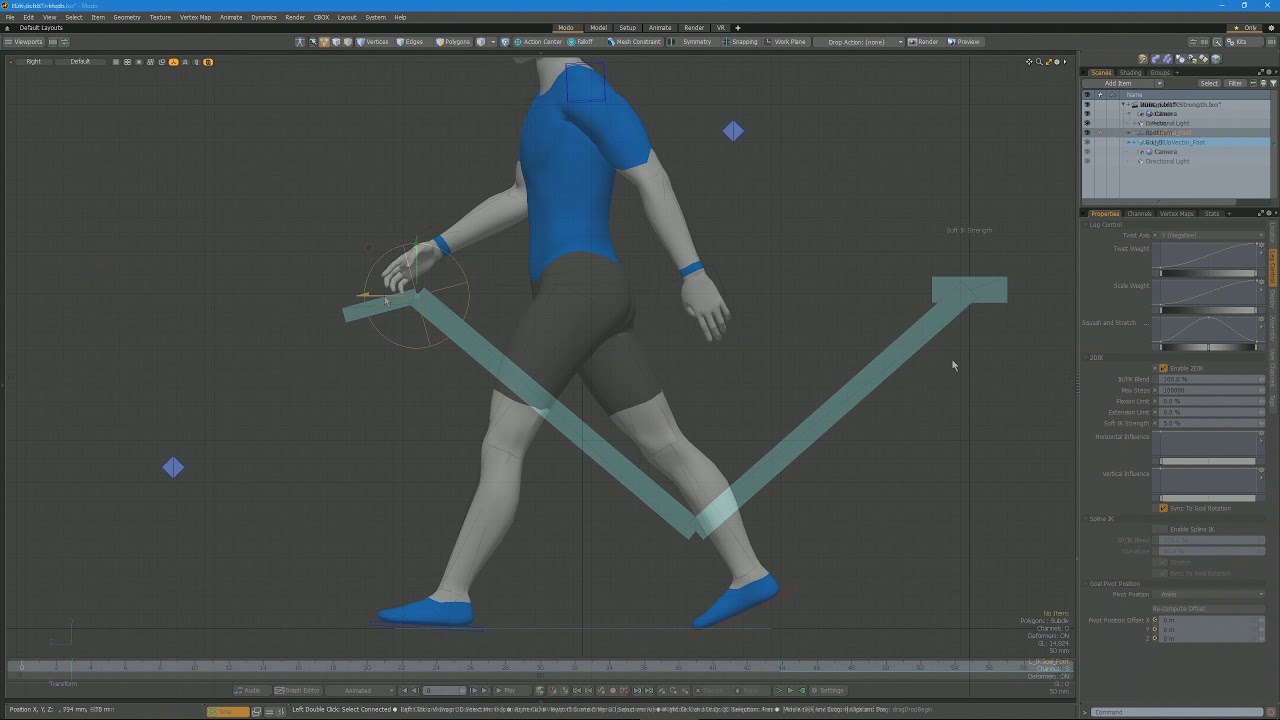
Task: Enable 2D IK checkbox
Action: click(1163, 368)
